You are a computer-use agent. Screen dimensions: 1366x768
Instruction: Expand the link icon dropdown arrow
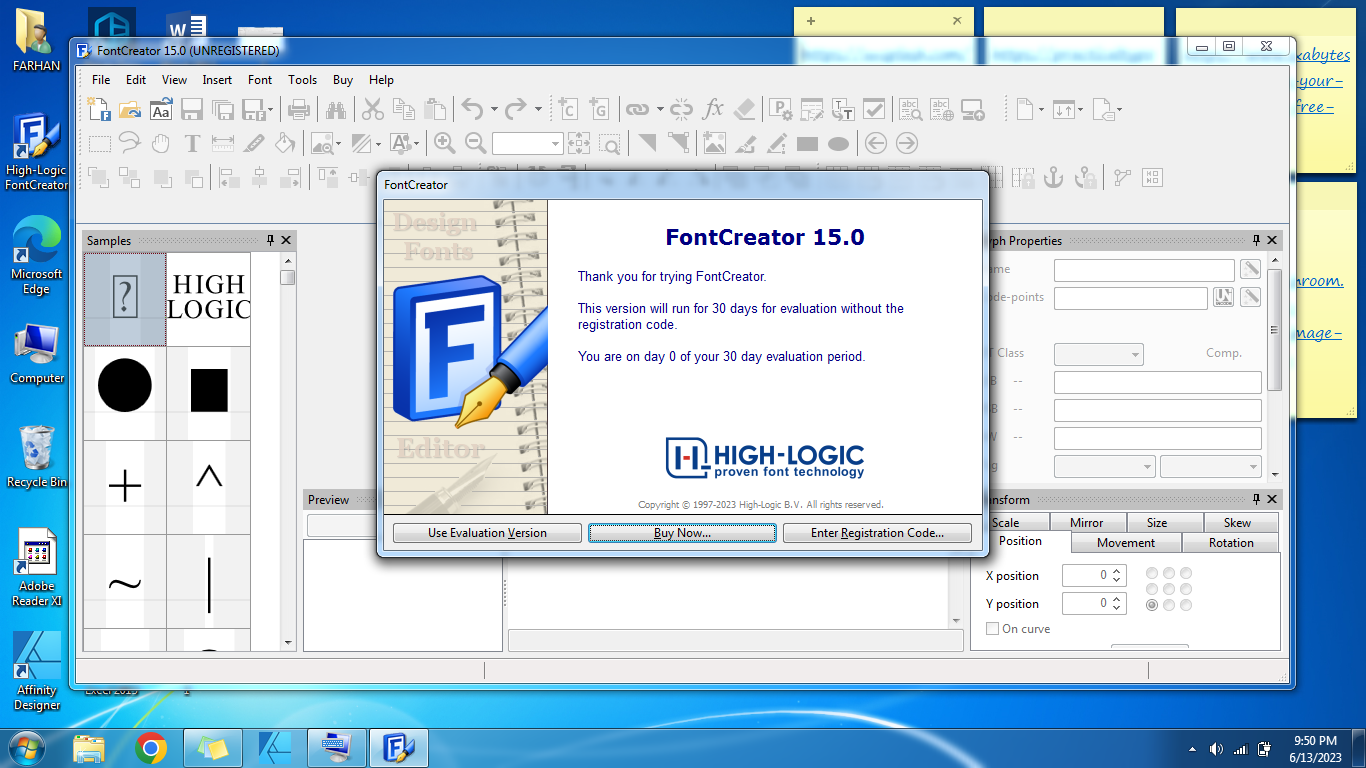click(658, 109)
